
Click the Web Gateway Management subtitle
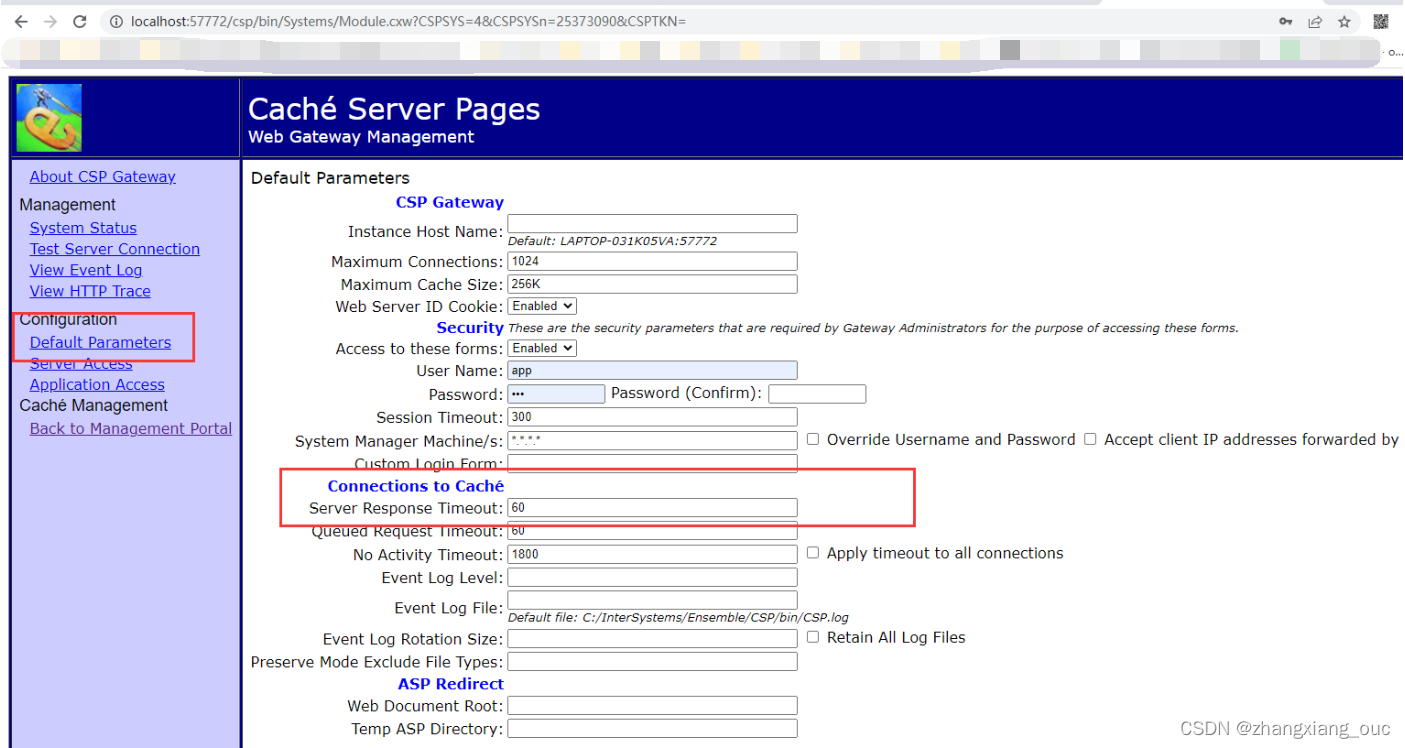(x=361, y=137)
